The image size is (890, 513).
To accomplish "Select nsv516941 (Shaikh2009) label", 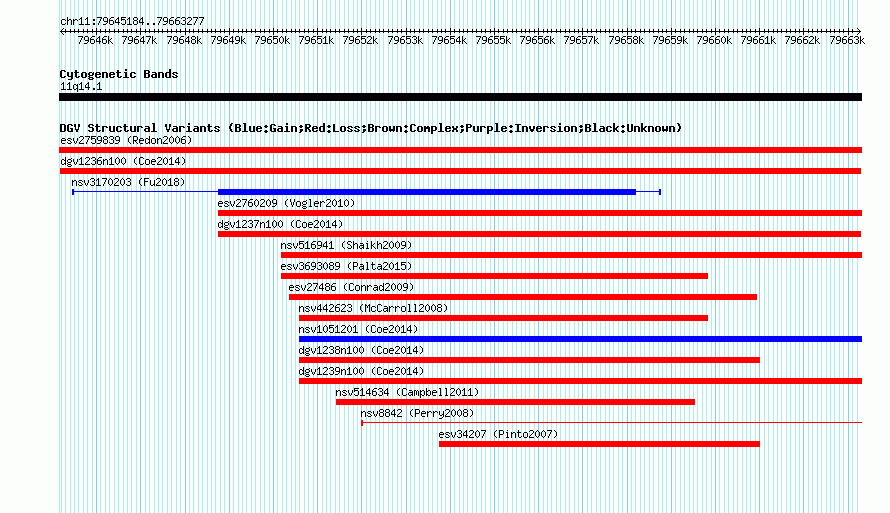I will pos(346,245).
